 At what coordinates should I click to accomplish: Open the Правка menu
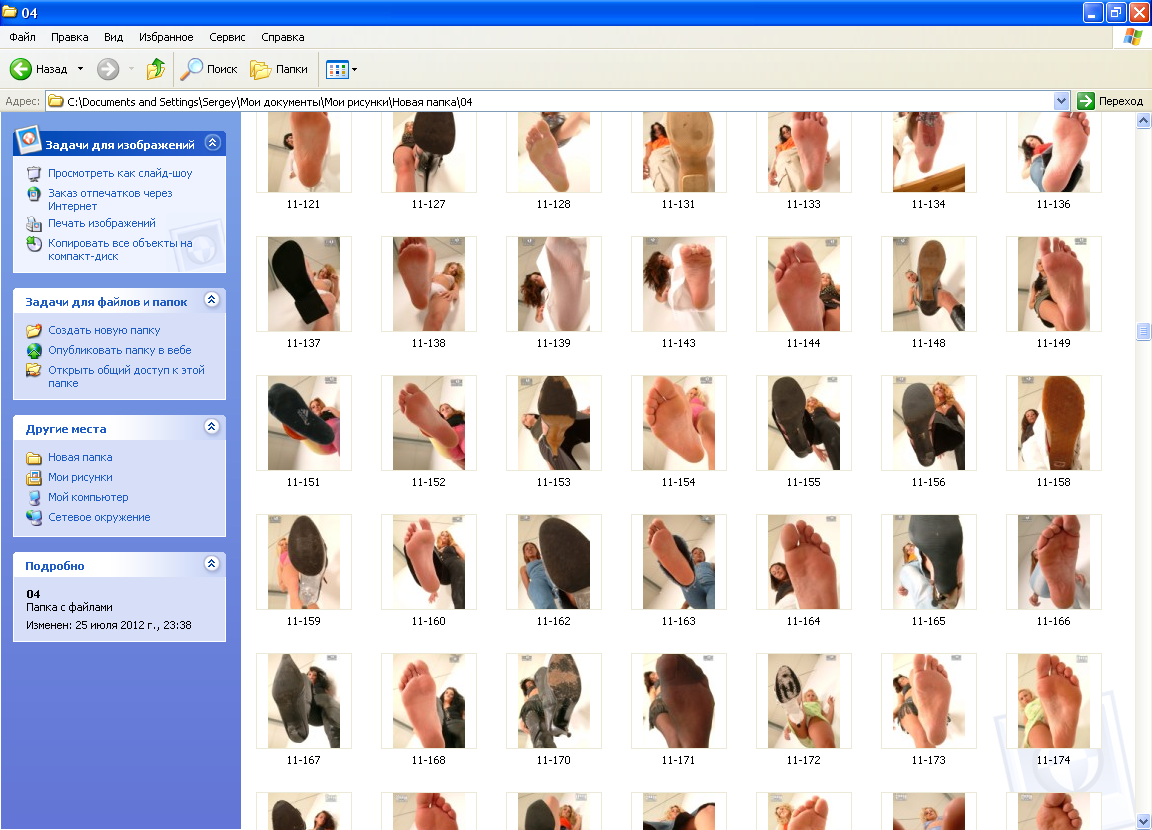[70, 37]
